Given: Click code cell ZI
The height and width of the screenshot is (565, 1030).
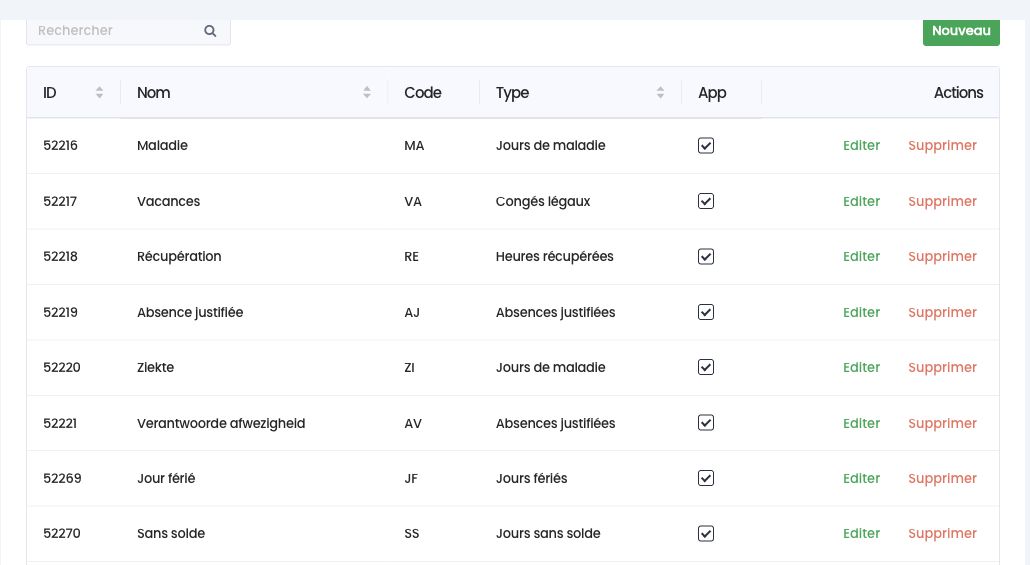Looking at the screenshot, I should (x=409, y=368).
